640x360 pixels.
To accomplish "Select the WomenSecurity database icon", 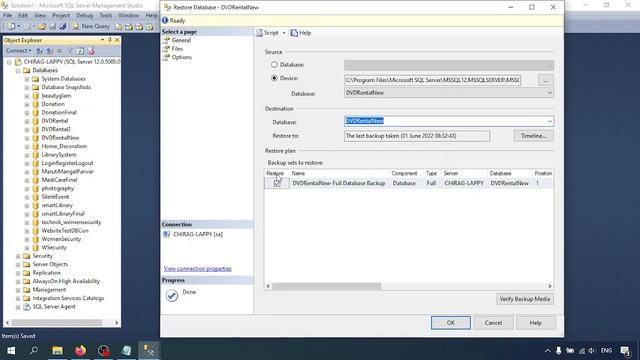I will coord(36,239).
